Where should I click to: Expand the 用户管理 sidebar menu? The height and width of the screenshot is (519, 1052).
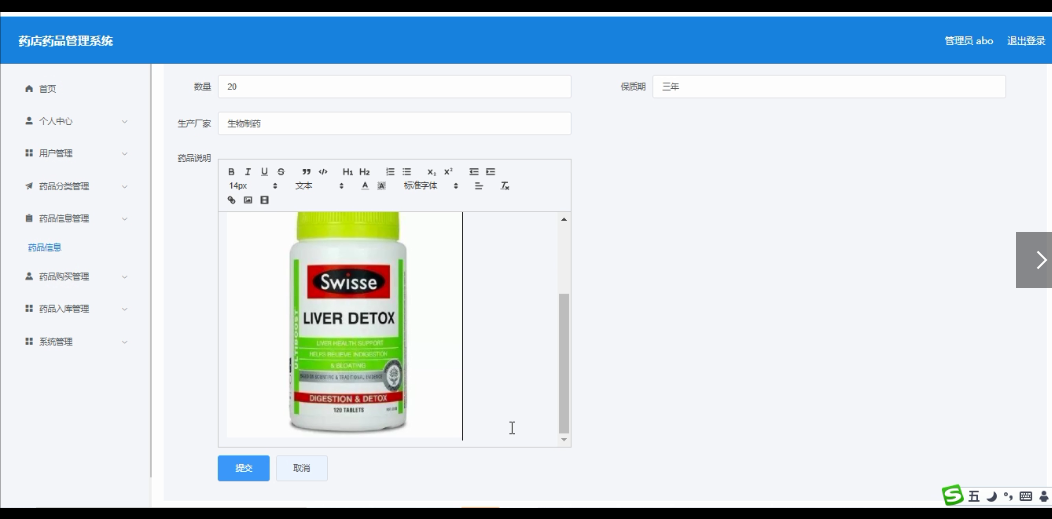click(x=76, y=154)
